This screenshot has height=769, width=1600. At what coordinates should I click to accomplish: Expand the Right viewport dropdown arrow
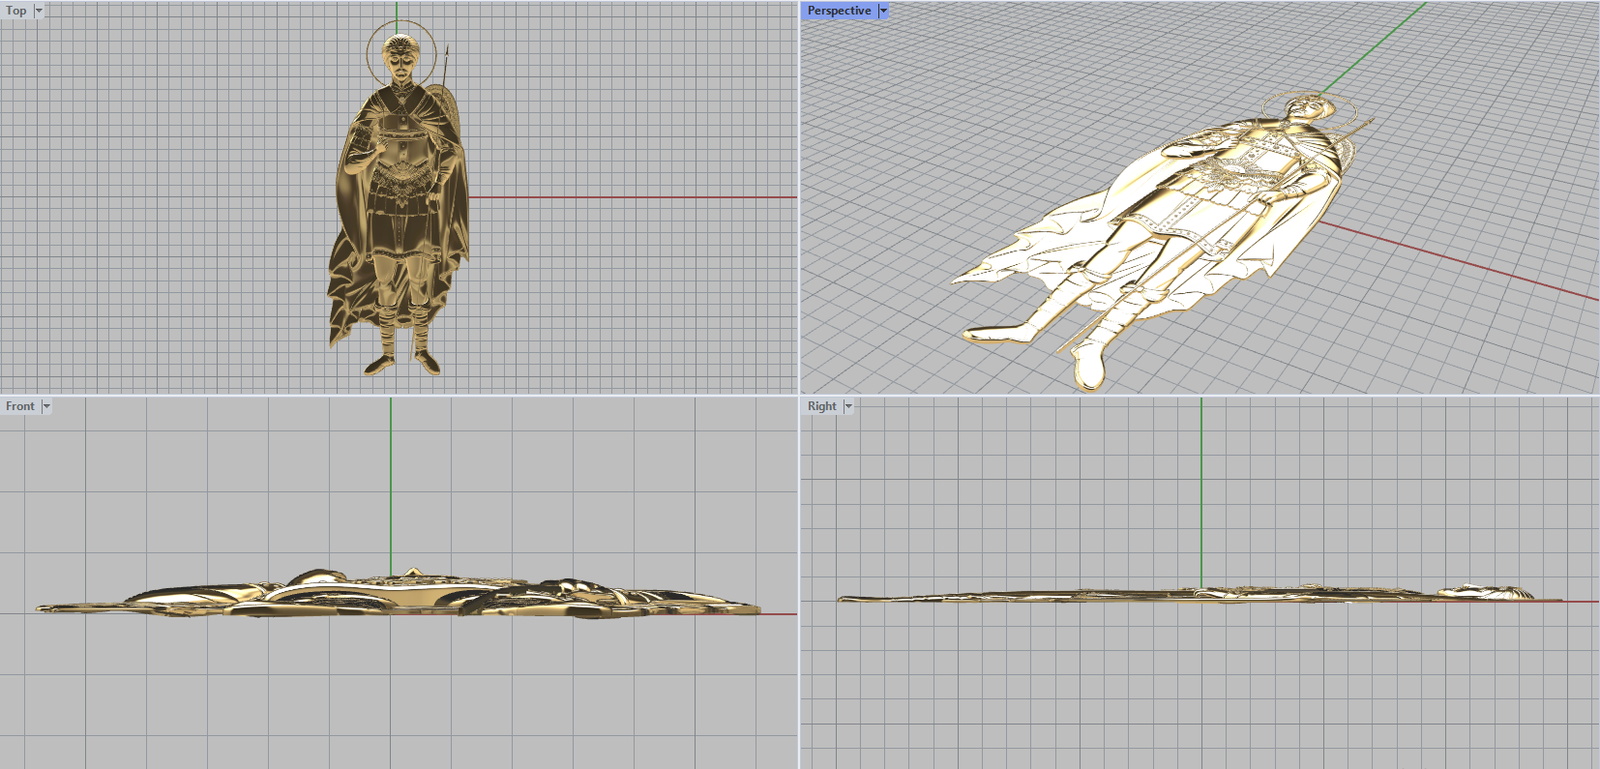tap(848, 406)
